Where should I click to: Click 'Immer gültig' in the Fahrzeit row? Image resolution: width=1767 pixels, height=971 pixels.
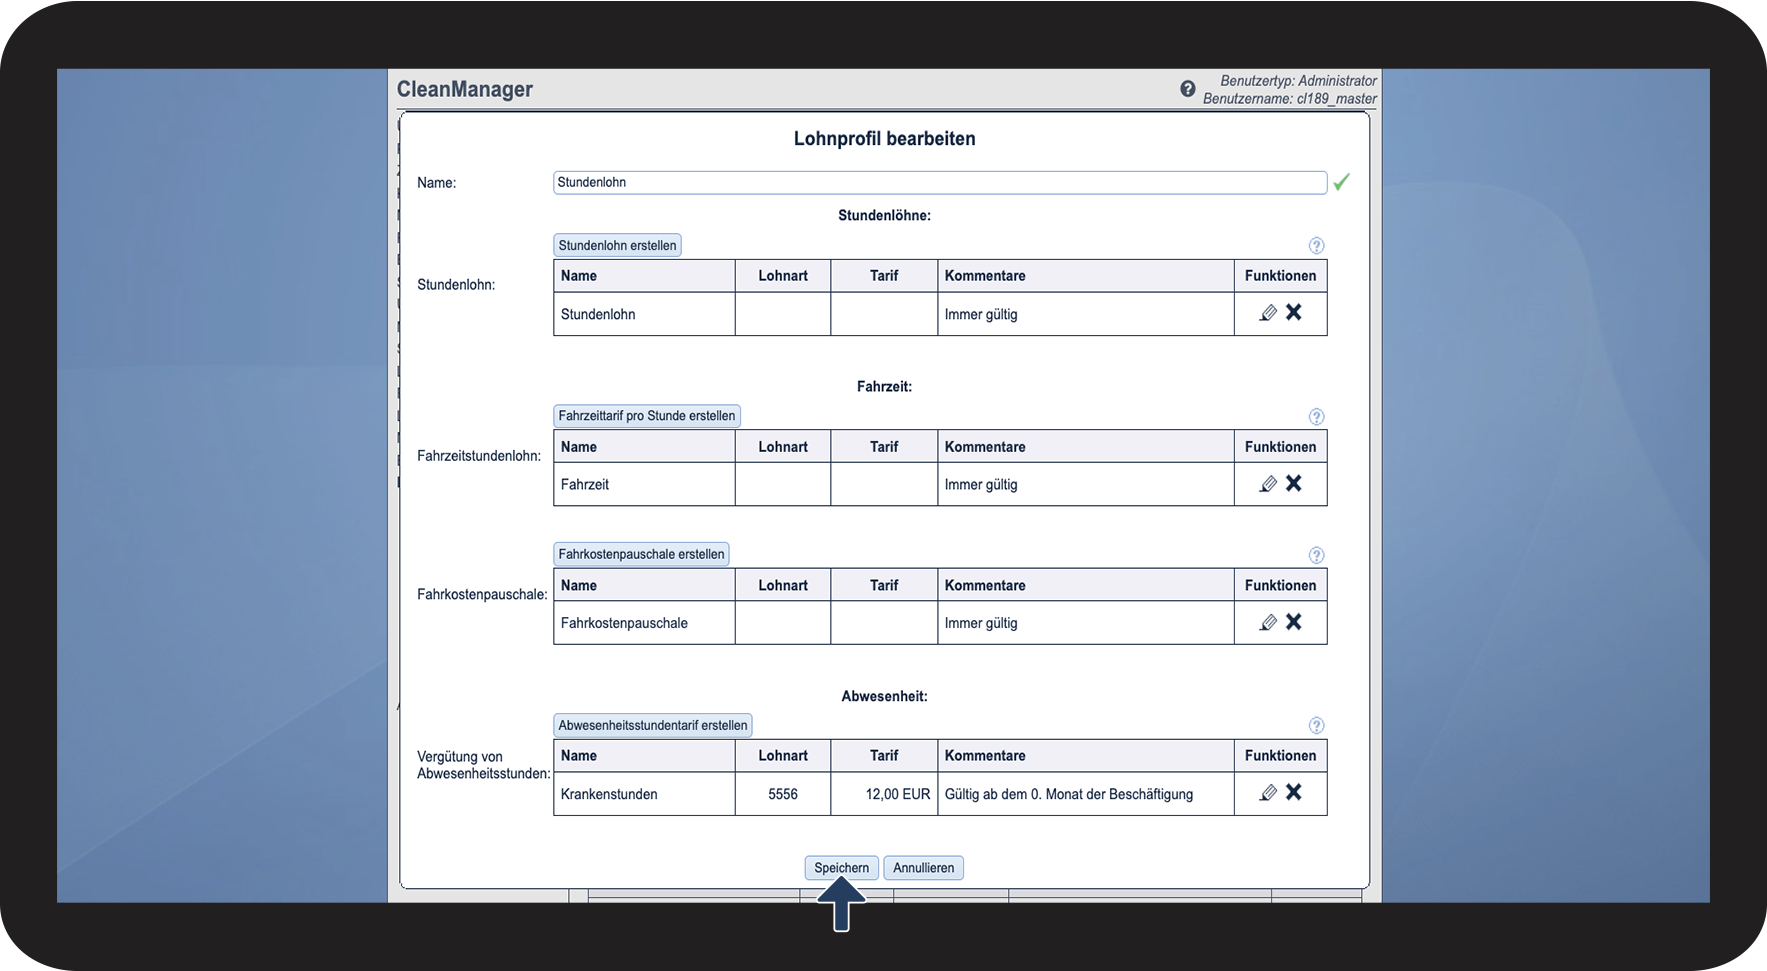coord(981,484)
